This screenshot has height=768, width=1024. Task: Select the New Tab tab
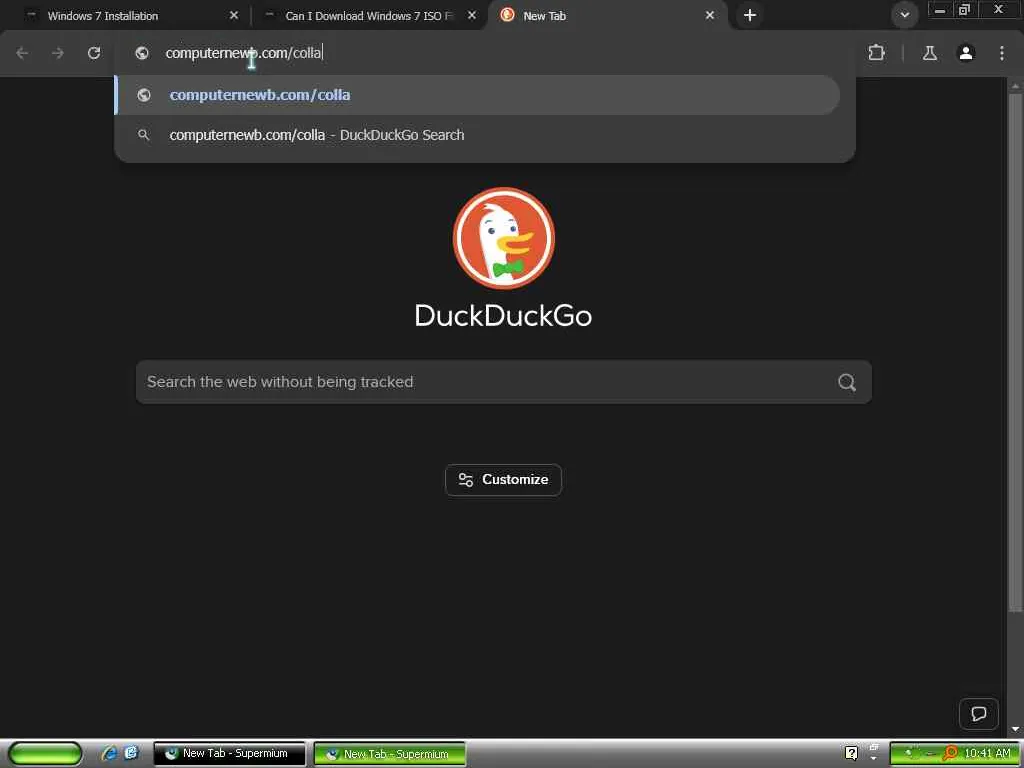[x=607, y=16]
